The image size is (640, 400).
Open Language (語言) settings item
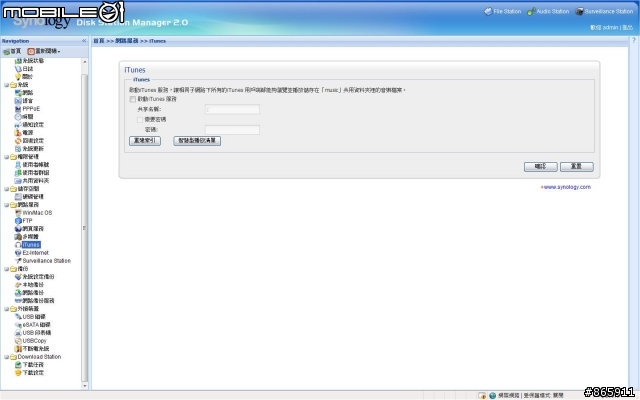click(24, 100)
